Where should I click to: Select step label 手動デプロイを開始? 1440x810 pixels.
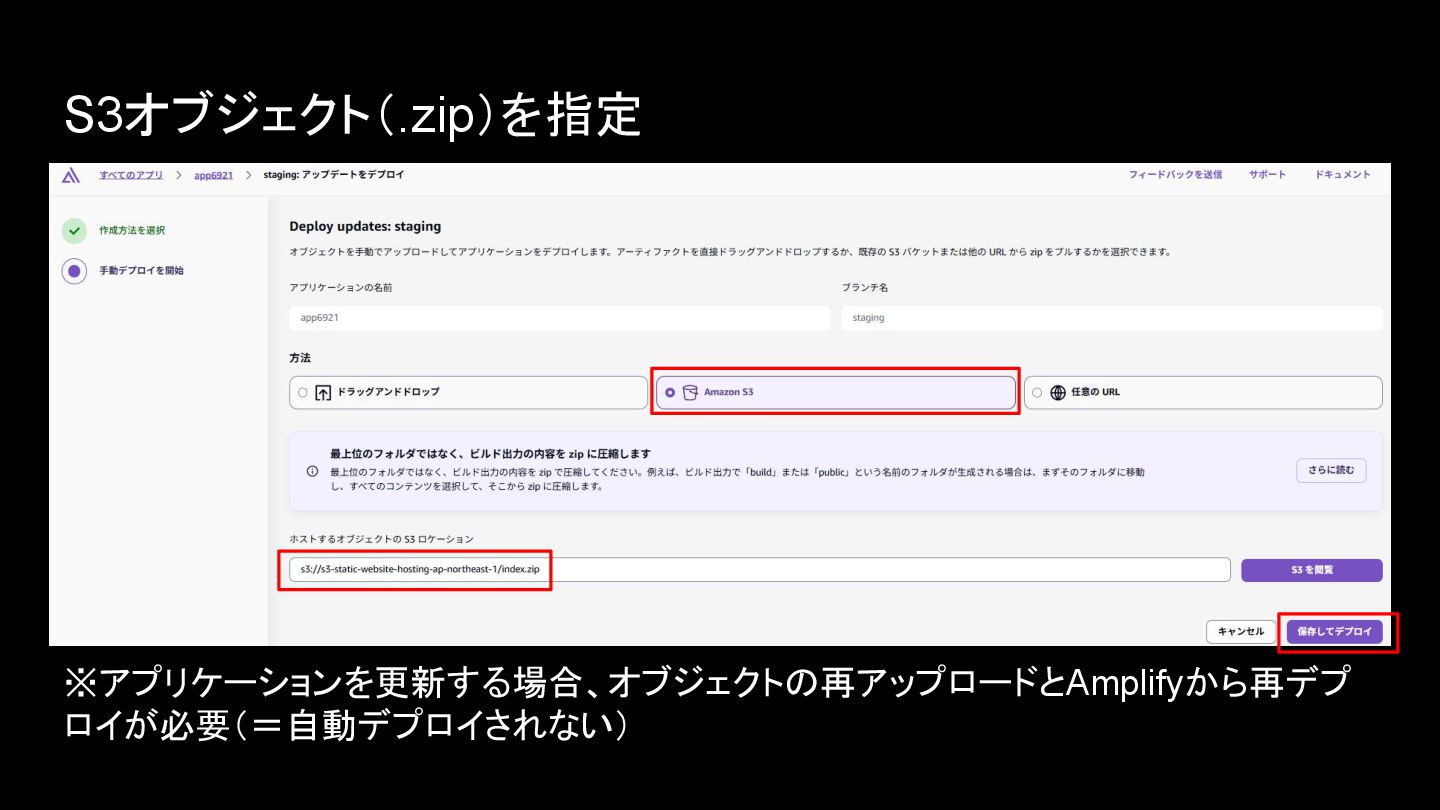pyautogui.click(x=141, y=271)
